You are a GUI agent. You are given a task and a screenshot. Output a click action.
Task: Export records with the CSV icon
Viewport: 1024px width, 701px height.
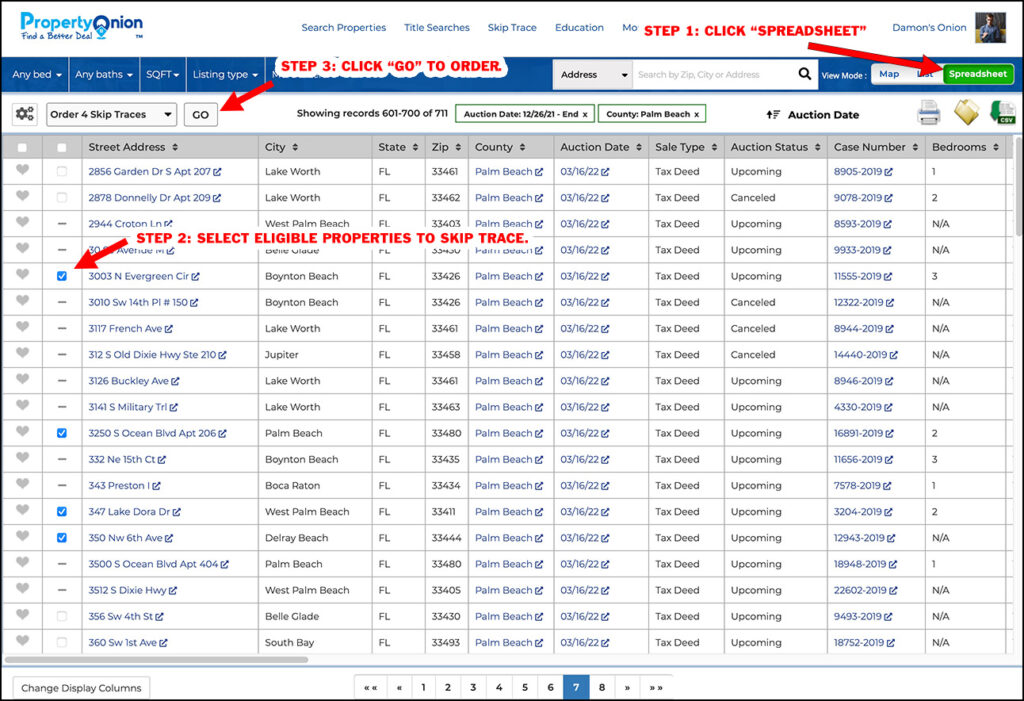point(1002,112)
